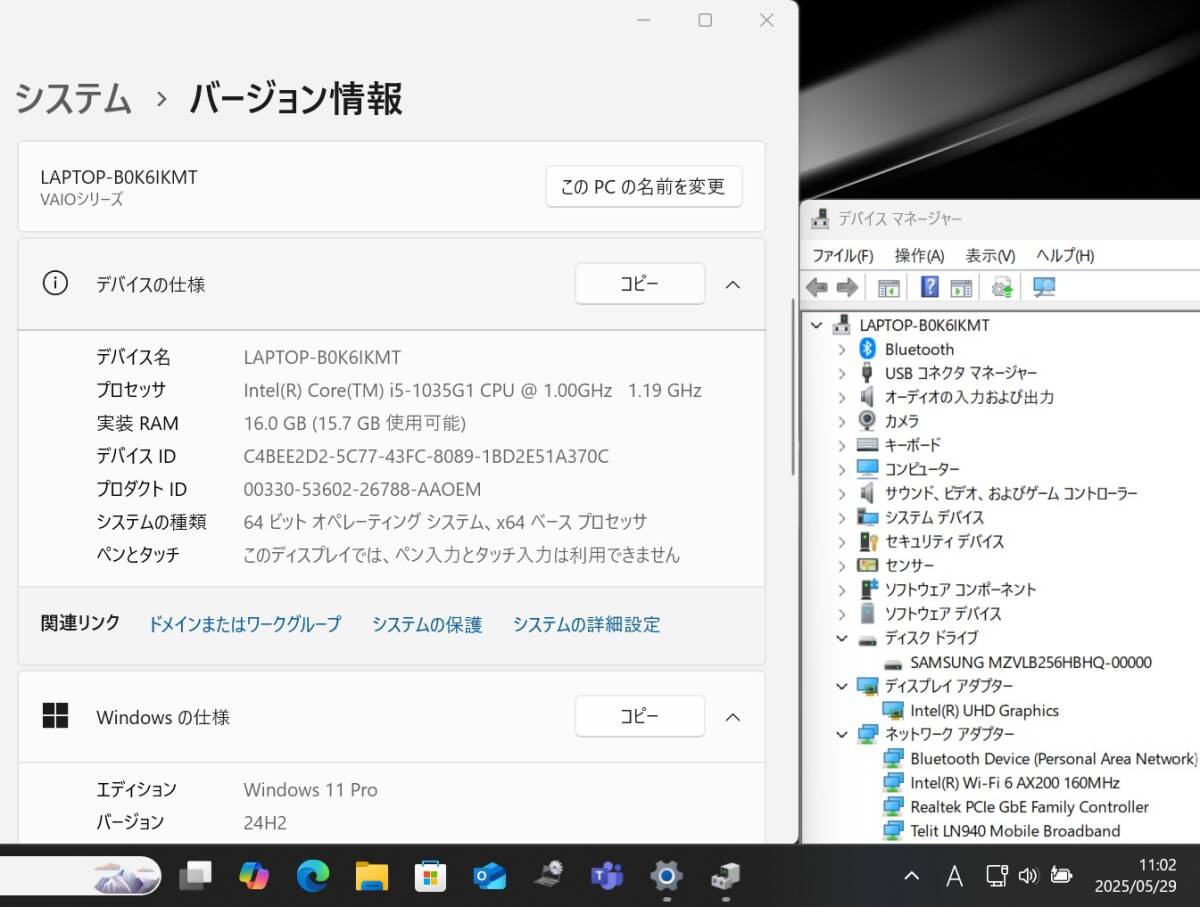The image size is (1200, 907).
Task: Click the キーボード keyboard icon
Action: point(867,445)
